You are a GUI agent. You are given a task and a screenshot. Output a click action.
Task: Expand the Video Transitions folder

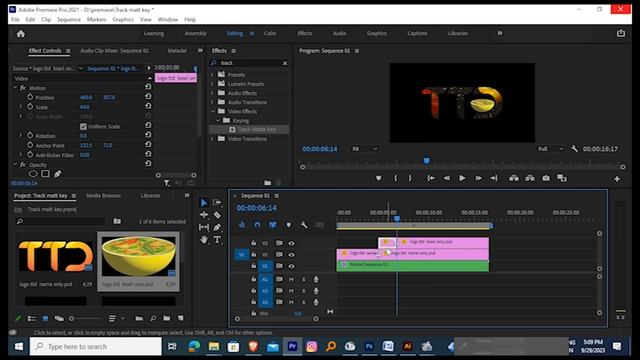coord(212,139)
